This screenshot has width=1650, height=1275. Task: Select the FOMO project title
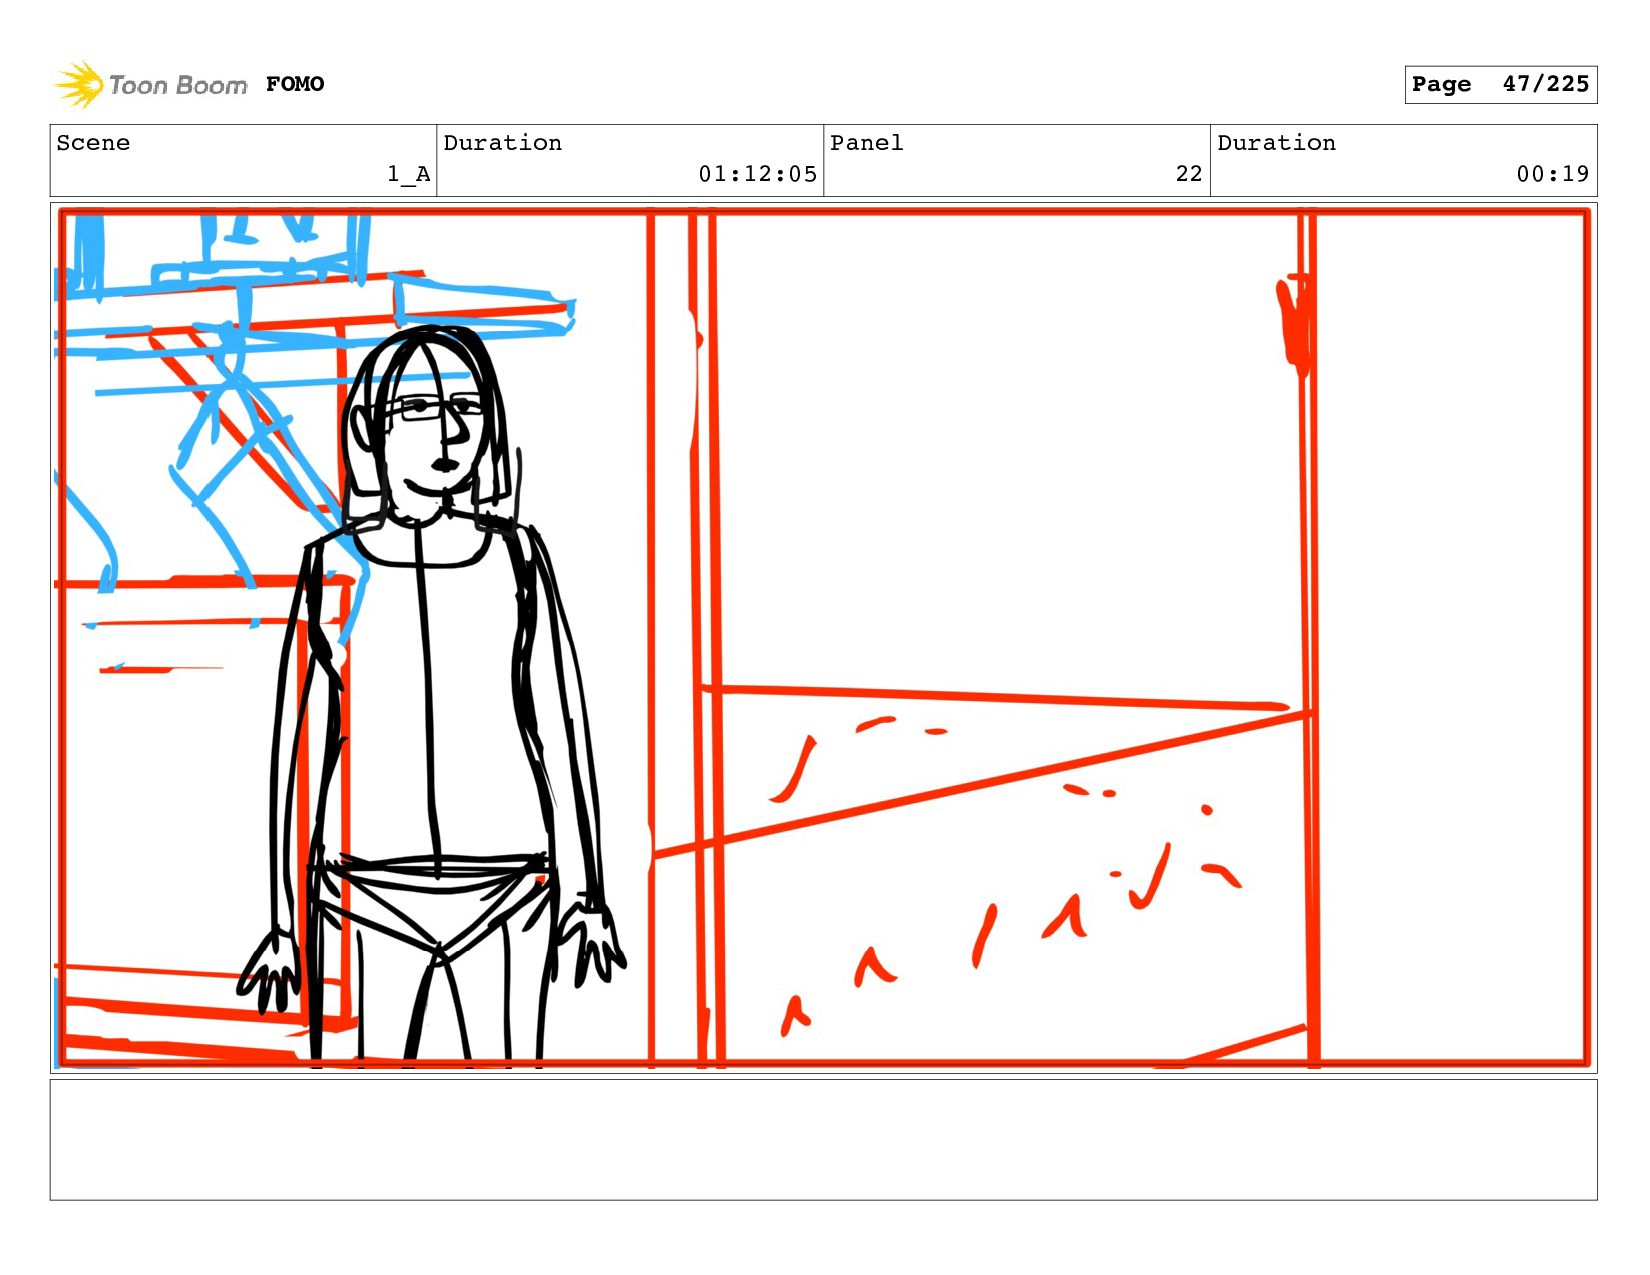coord(295,84)
